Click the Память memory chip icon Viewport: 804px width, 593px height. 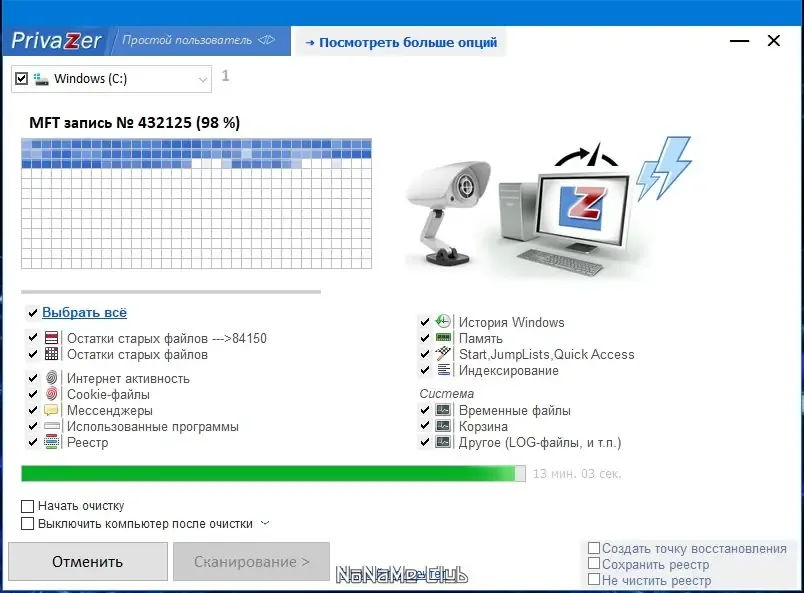(x=443, y=338)
